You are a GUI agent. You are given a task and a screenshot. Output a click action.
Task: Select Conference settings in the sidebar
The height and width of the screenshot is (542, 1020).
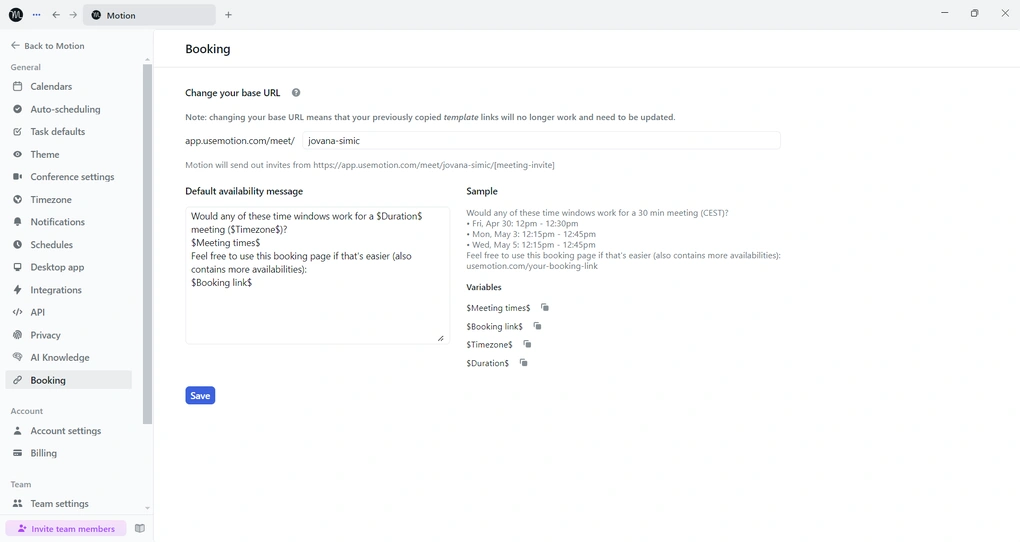(x=72, y=177)
